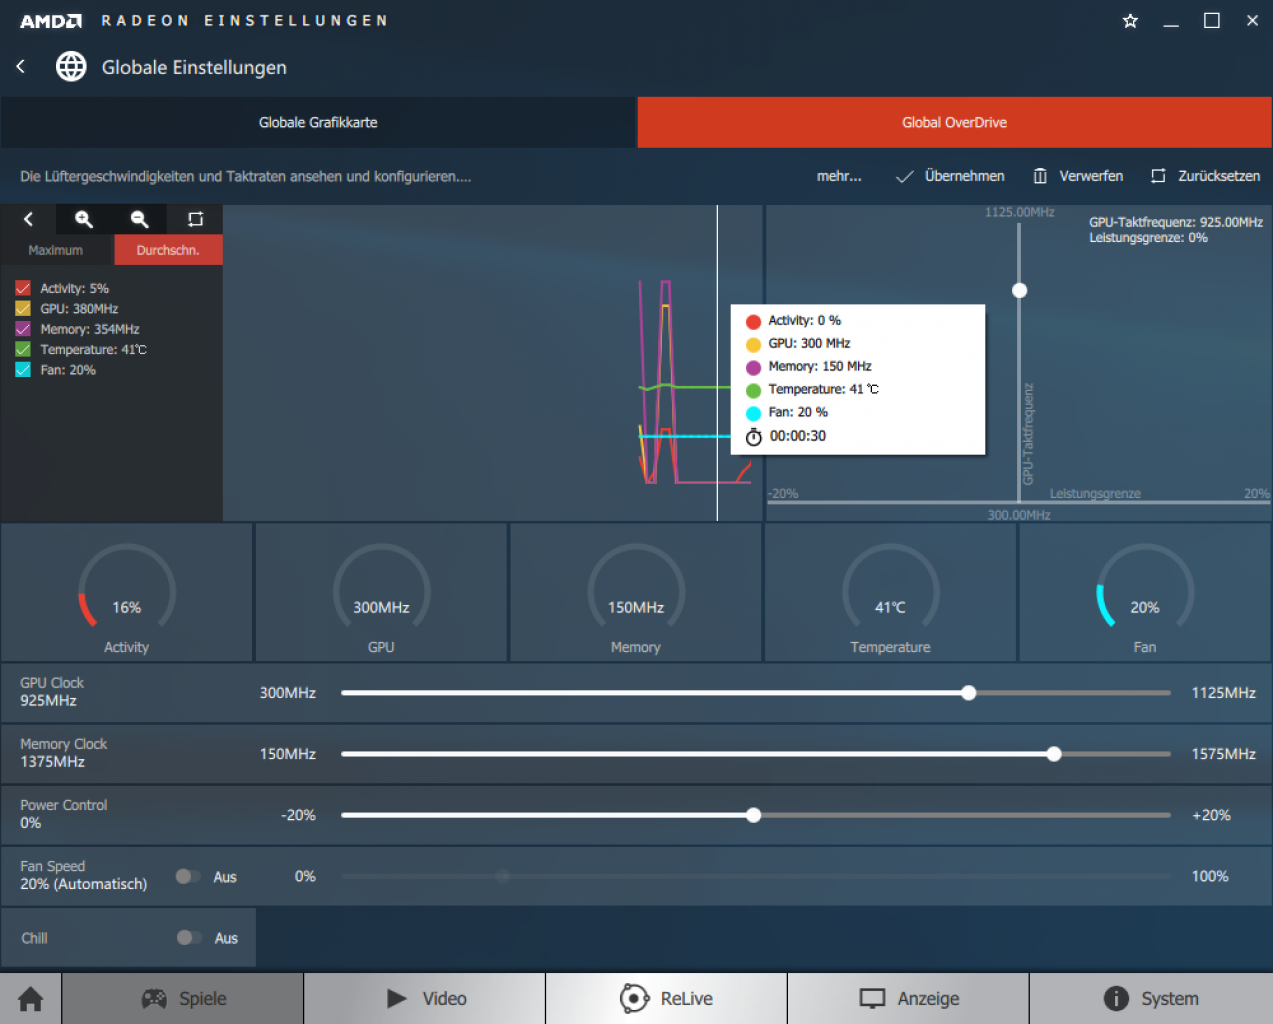Click the Power Control slider handle
This screenshot has width=1273, height=1024.
754,815
